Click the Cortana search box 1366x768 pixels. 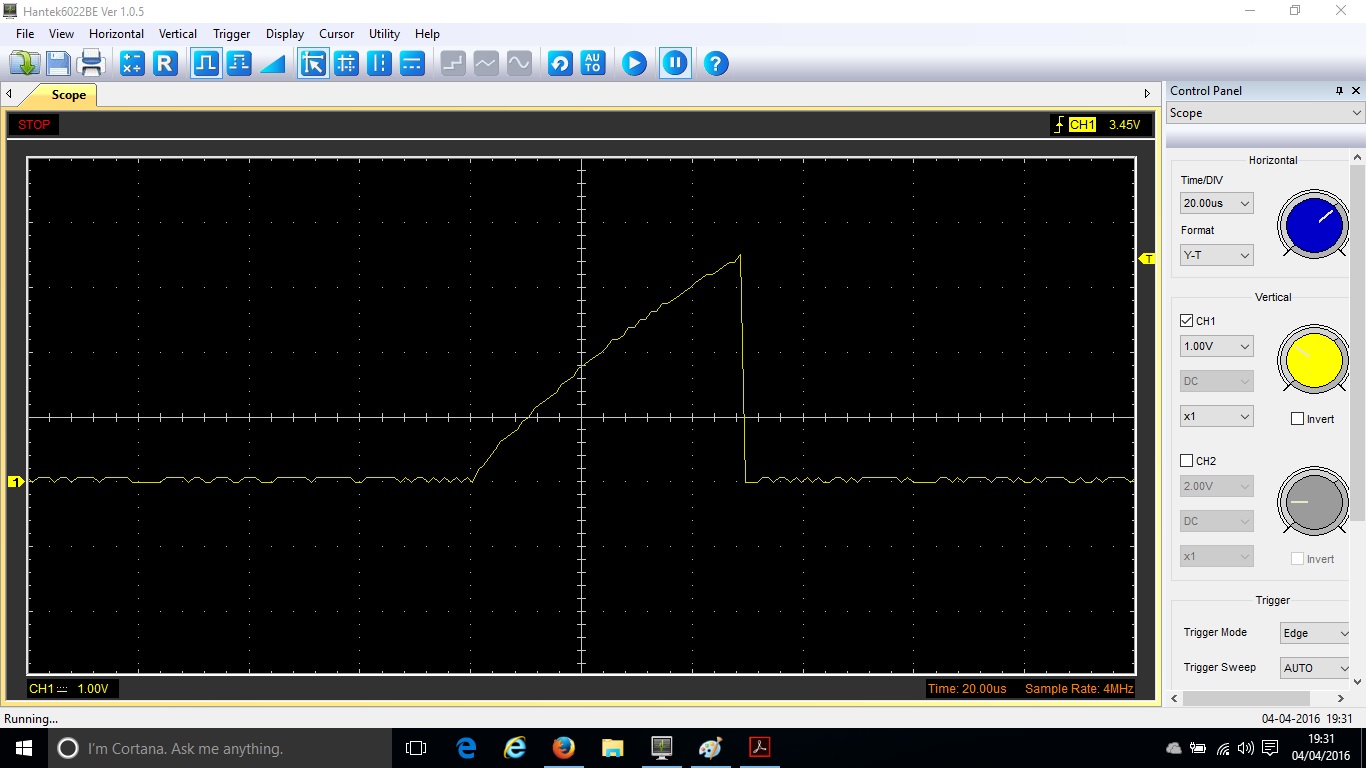[x=220, y=748]
